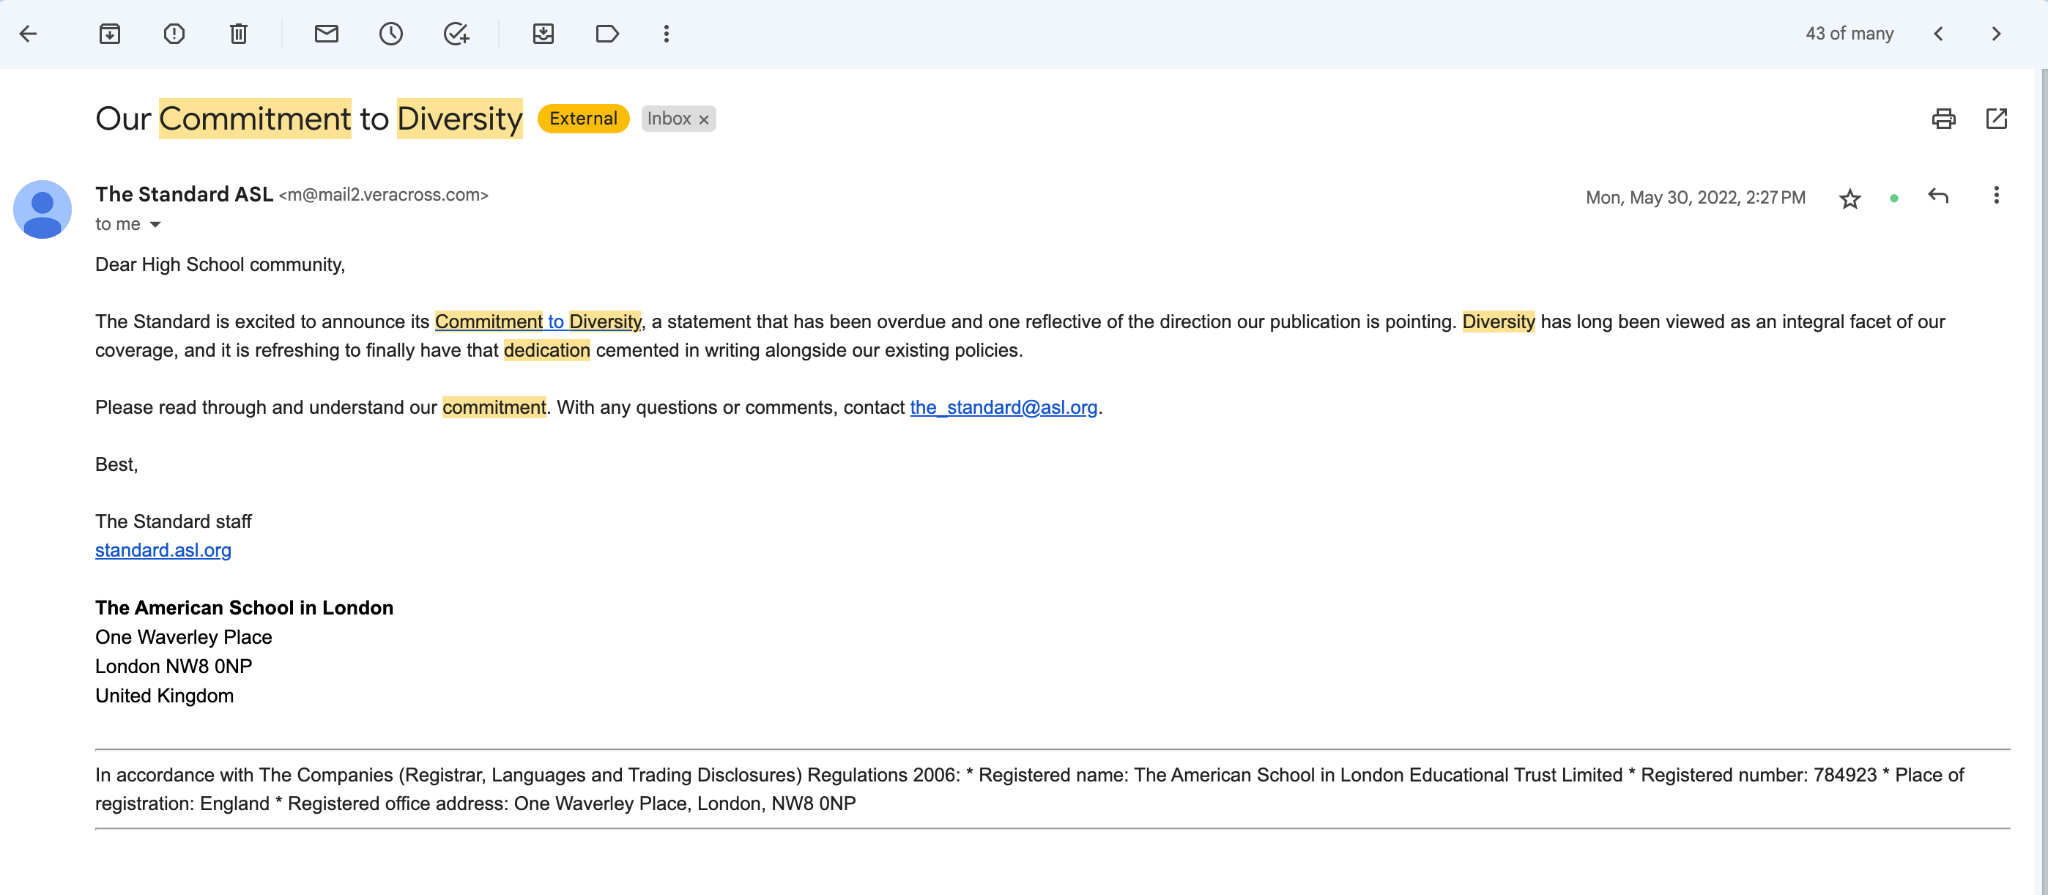The image size is (2048, 895).
Task: Report this email as spam
Action: 174,34
